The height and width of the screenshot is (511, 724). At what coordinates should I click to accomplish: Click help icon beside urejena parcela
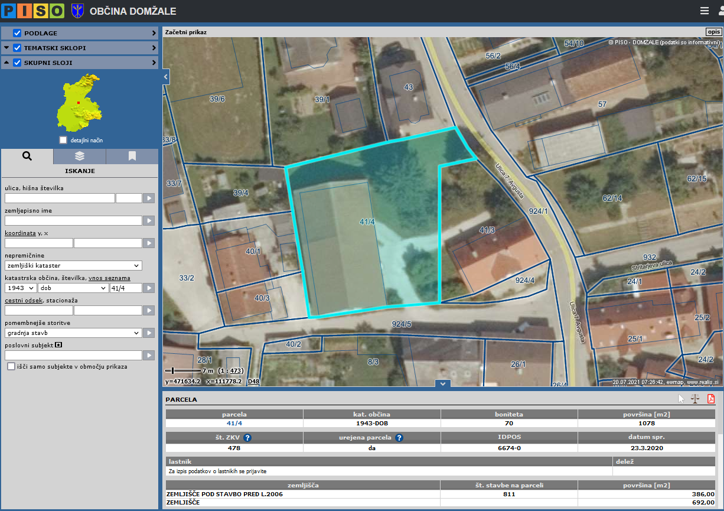(x=399, y=438)
